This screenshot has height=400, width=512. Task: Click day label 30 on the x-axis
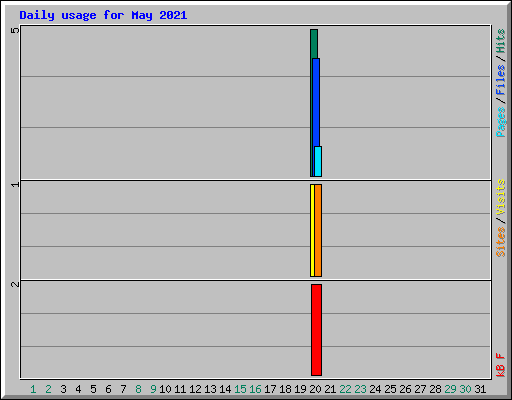tap(465, 389)
